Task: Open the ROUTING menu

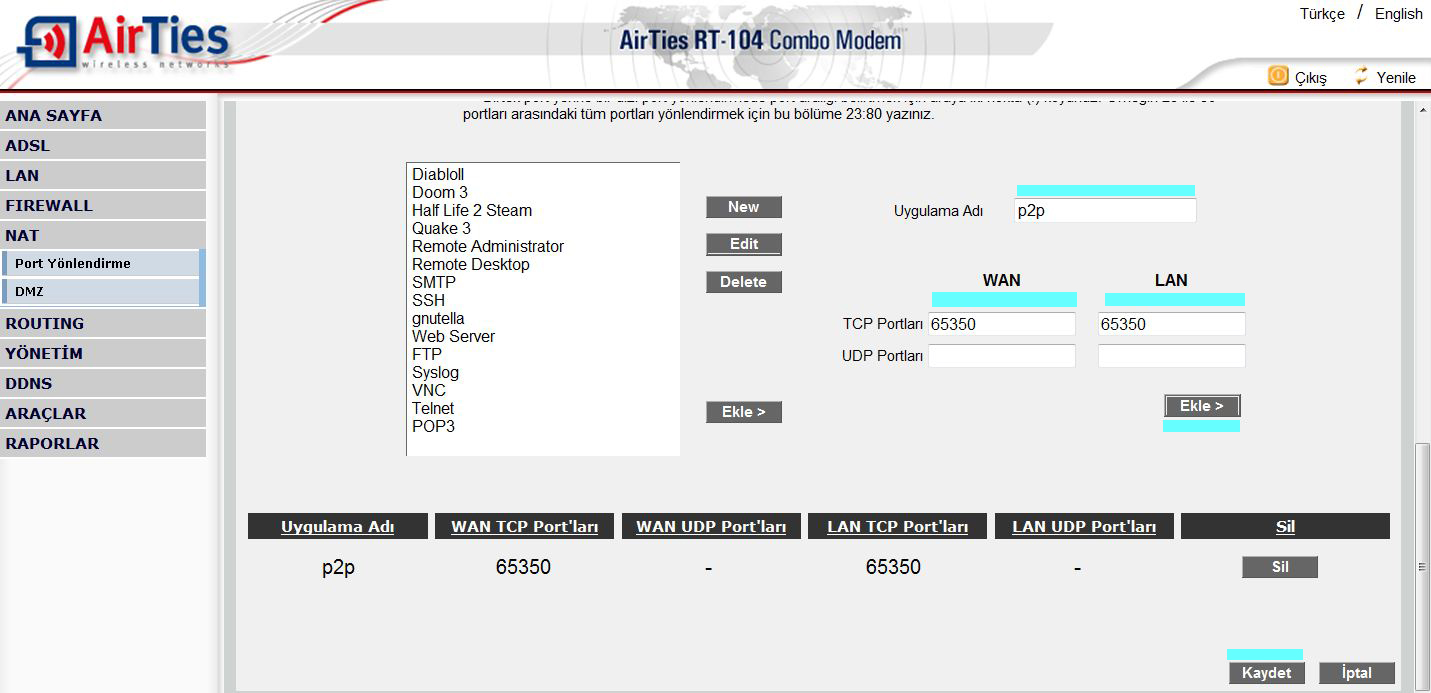Action: [x=103, y=323]
